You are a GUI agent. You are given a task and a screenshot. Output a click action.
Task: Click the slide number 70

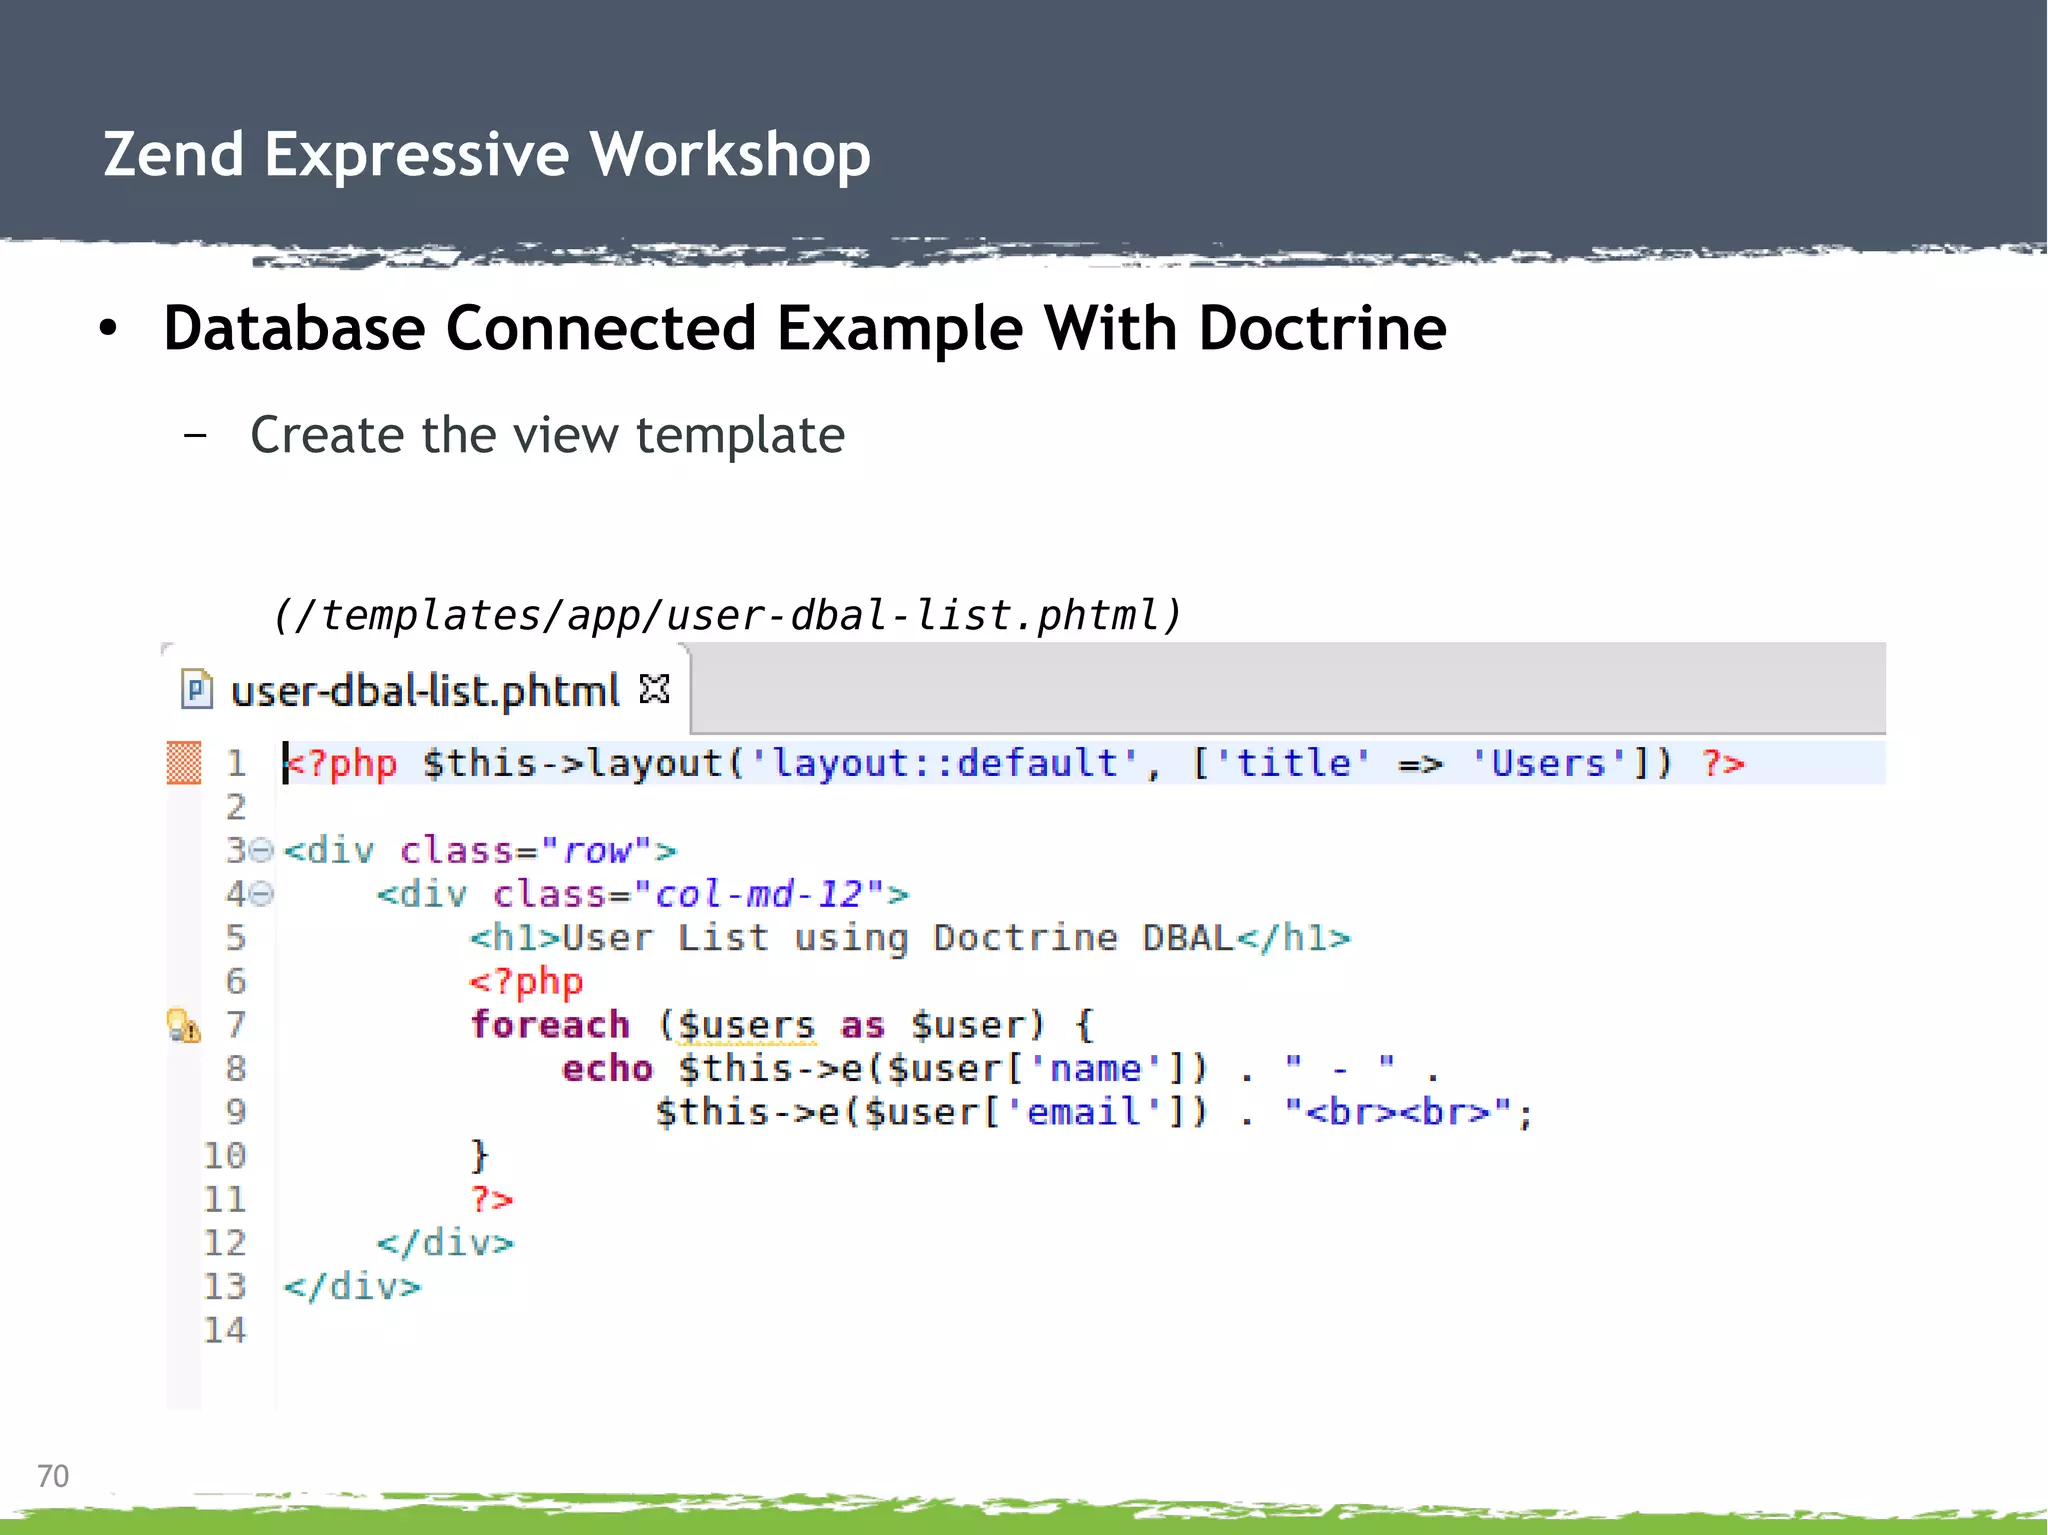(53, 1476)
